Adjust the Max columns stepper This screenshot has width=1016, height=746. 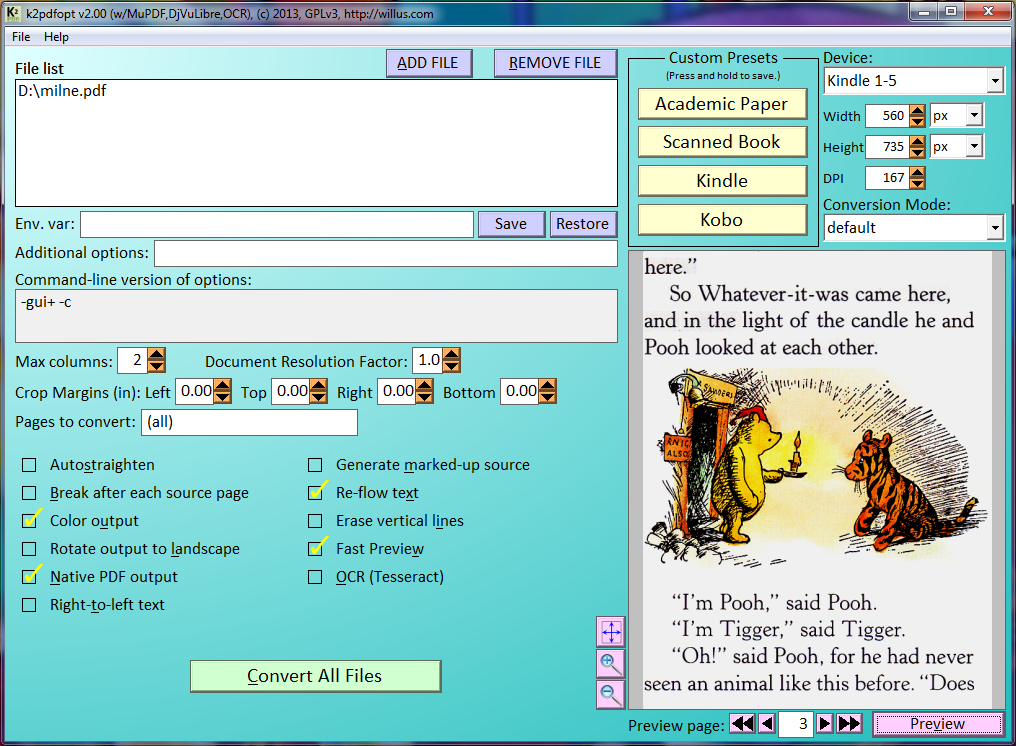[156, 360]
